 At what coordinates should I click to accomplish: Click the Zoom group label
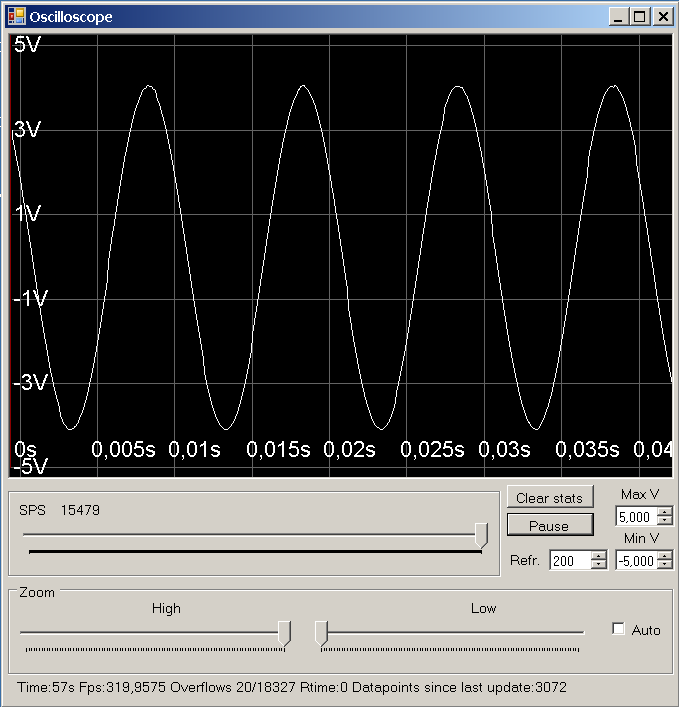pyautogui.click(x=37, y=592)
